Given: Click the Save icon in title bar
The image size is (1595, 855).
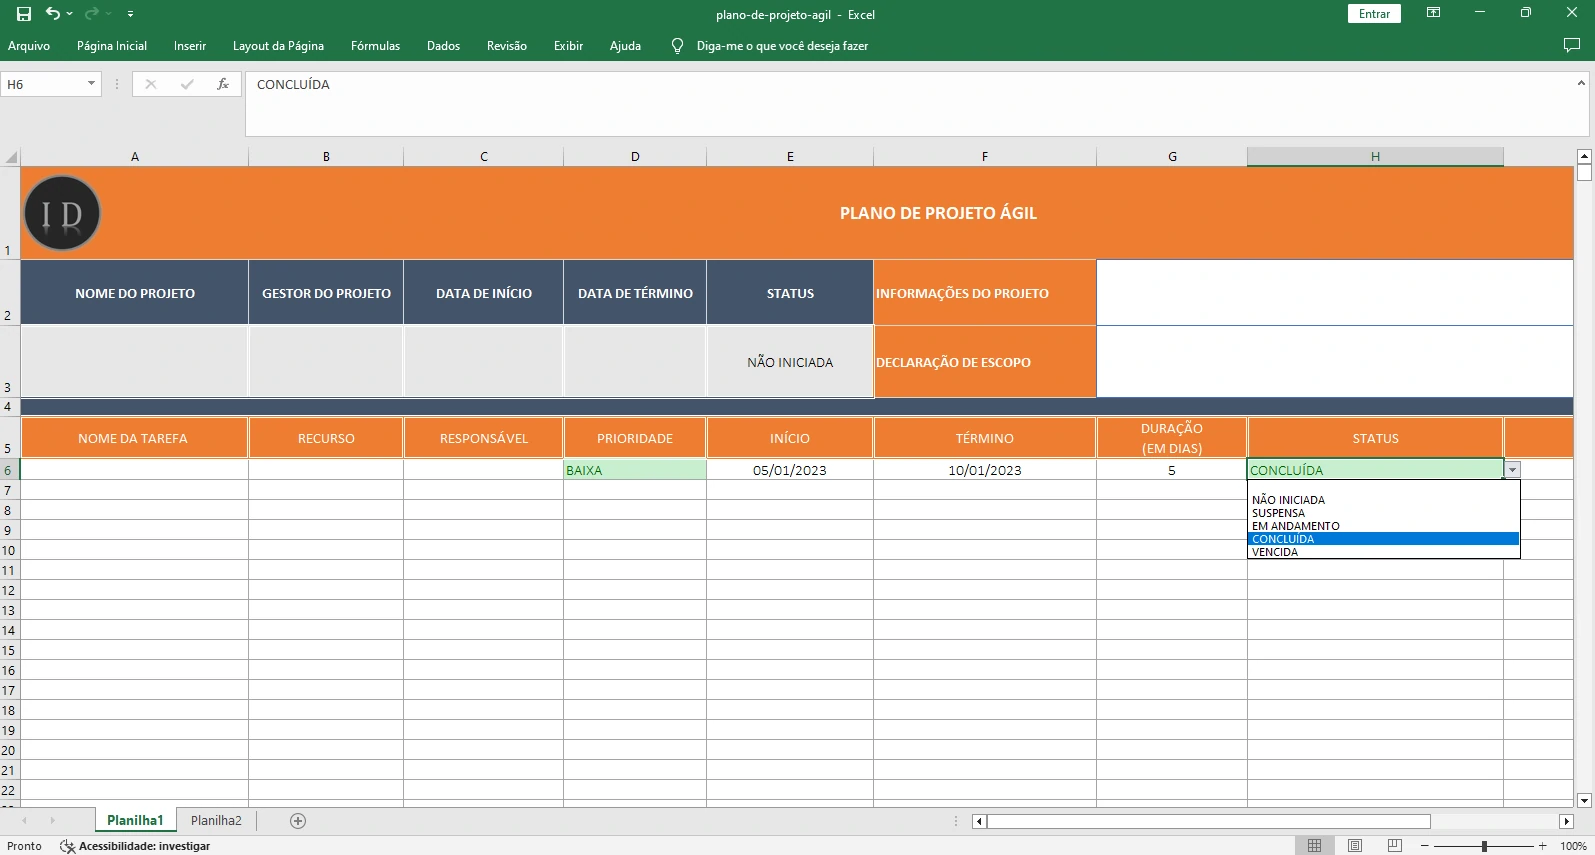Looking at the screenshot, I should (x=24, y=14).
